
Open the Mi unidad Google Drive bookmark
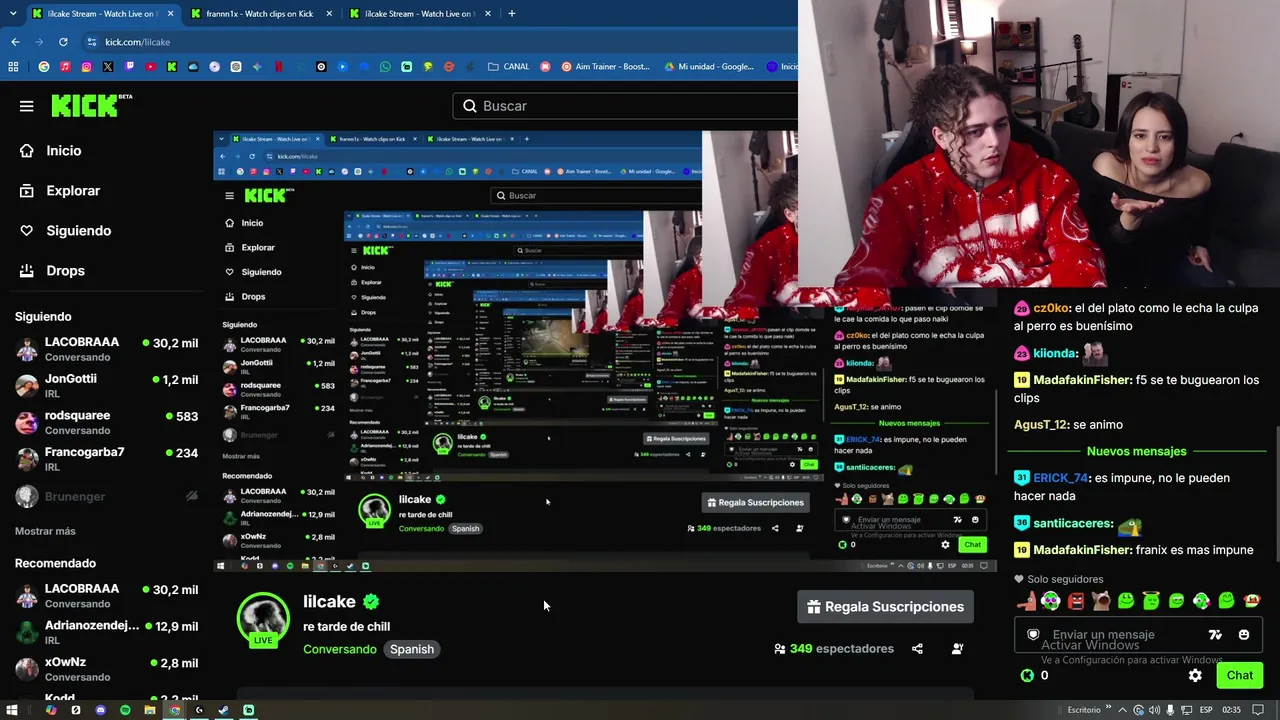coord(709,67)
